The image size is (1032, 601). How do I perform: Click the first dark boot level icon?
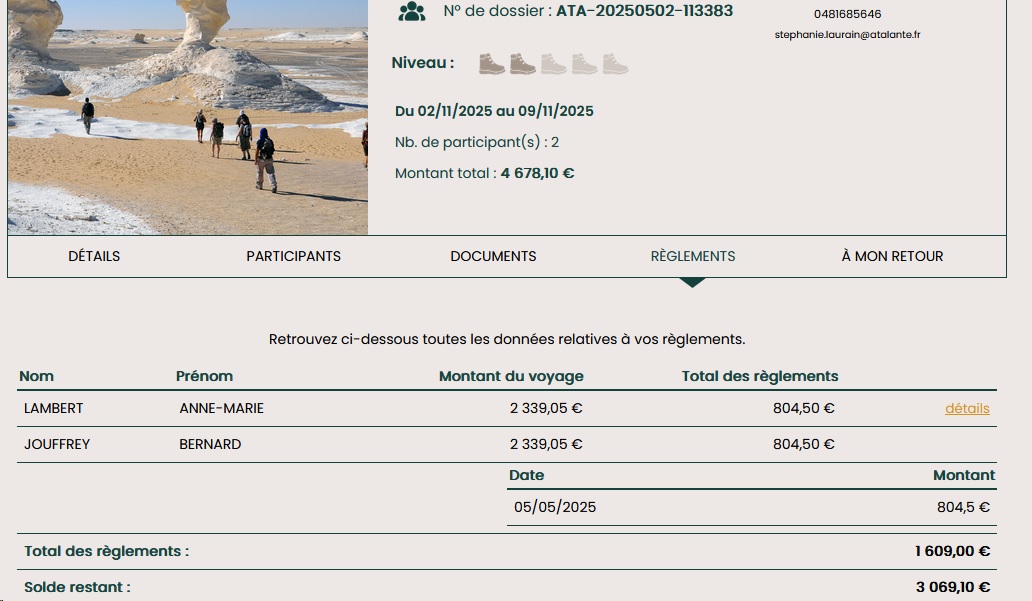pyautogui.click(x=491, y=64)
